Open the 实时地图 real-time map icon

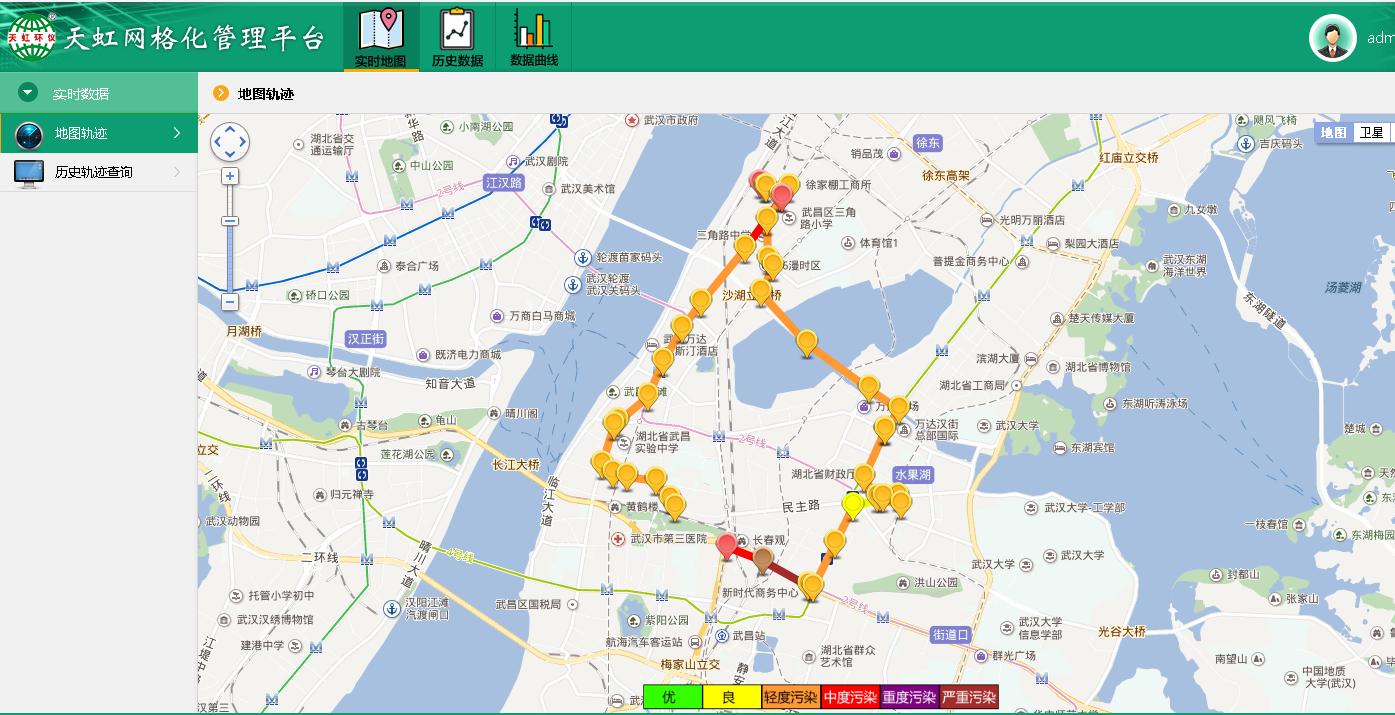pos(381,30)
